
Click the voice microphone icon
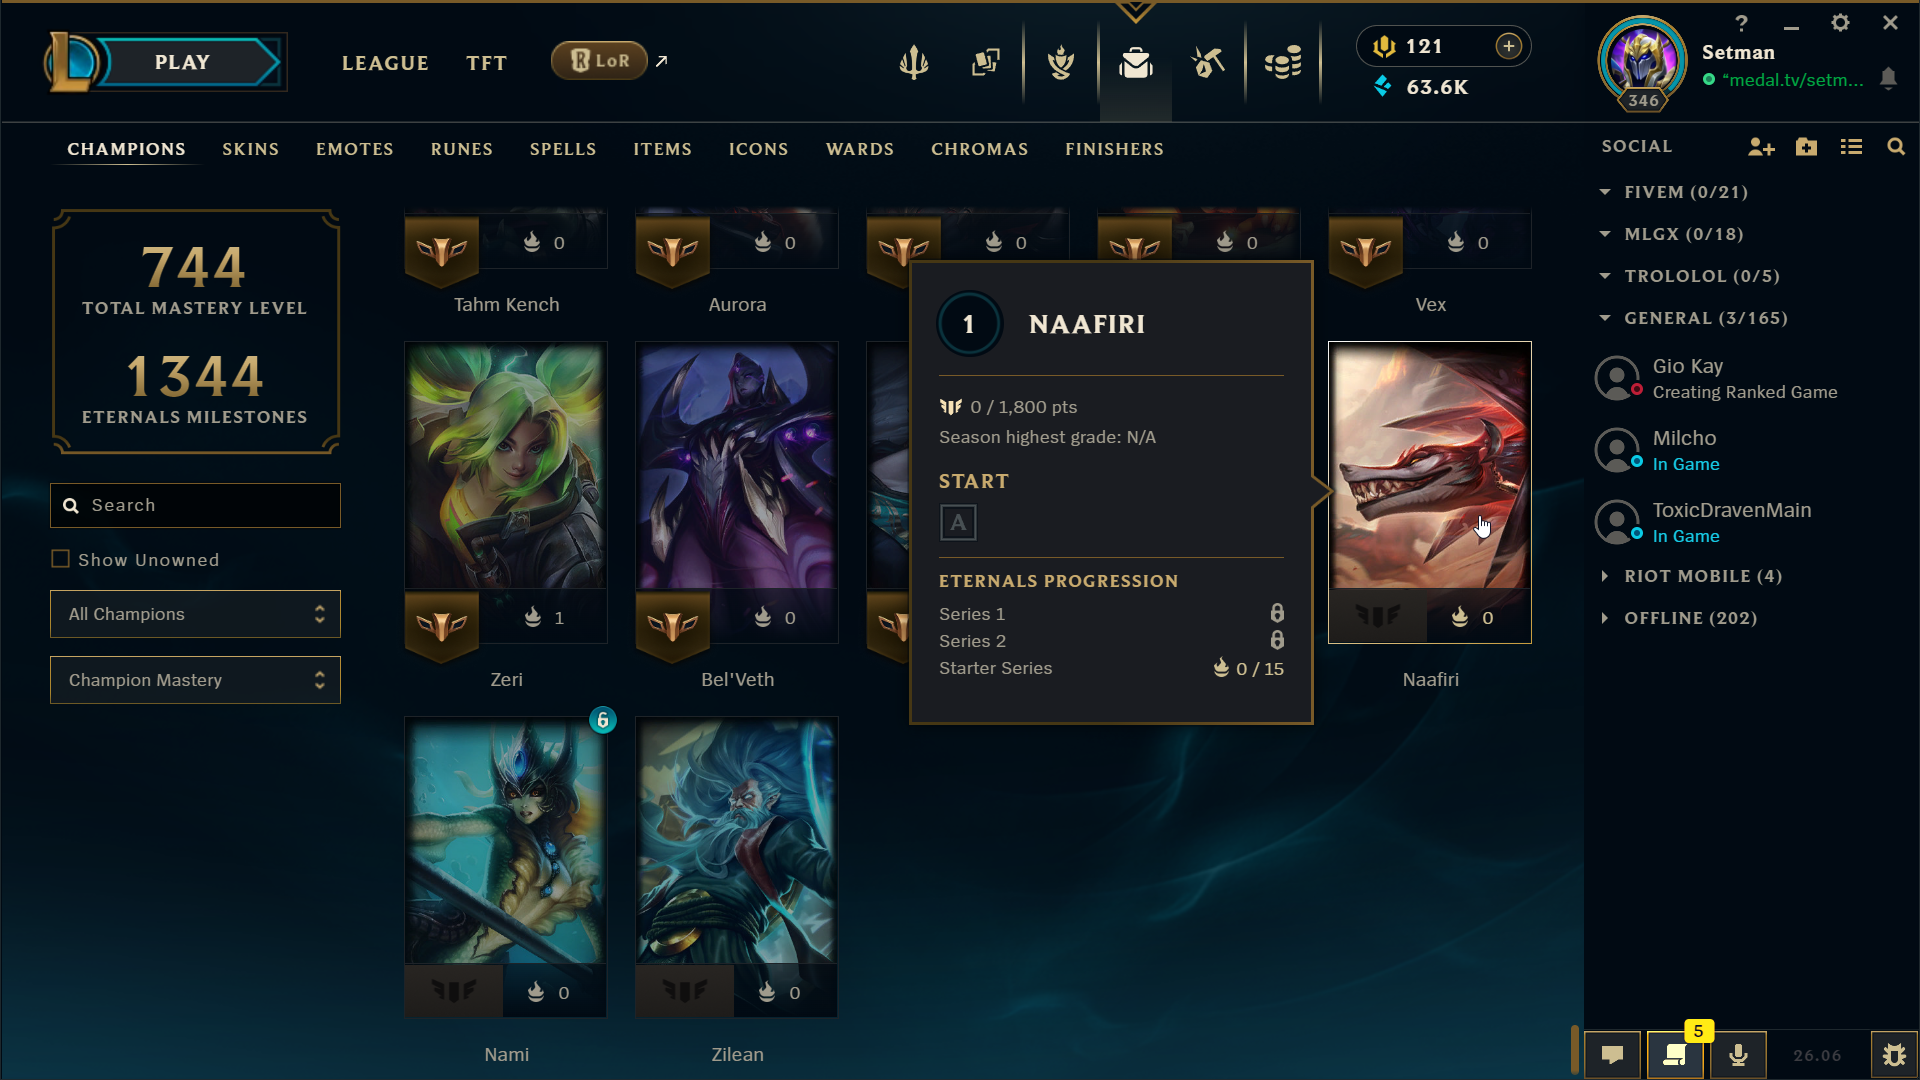(x=1738, y=1055)
